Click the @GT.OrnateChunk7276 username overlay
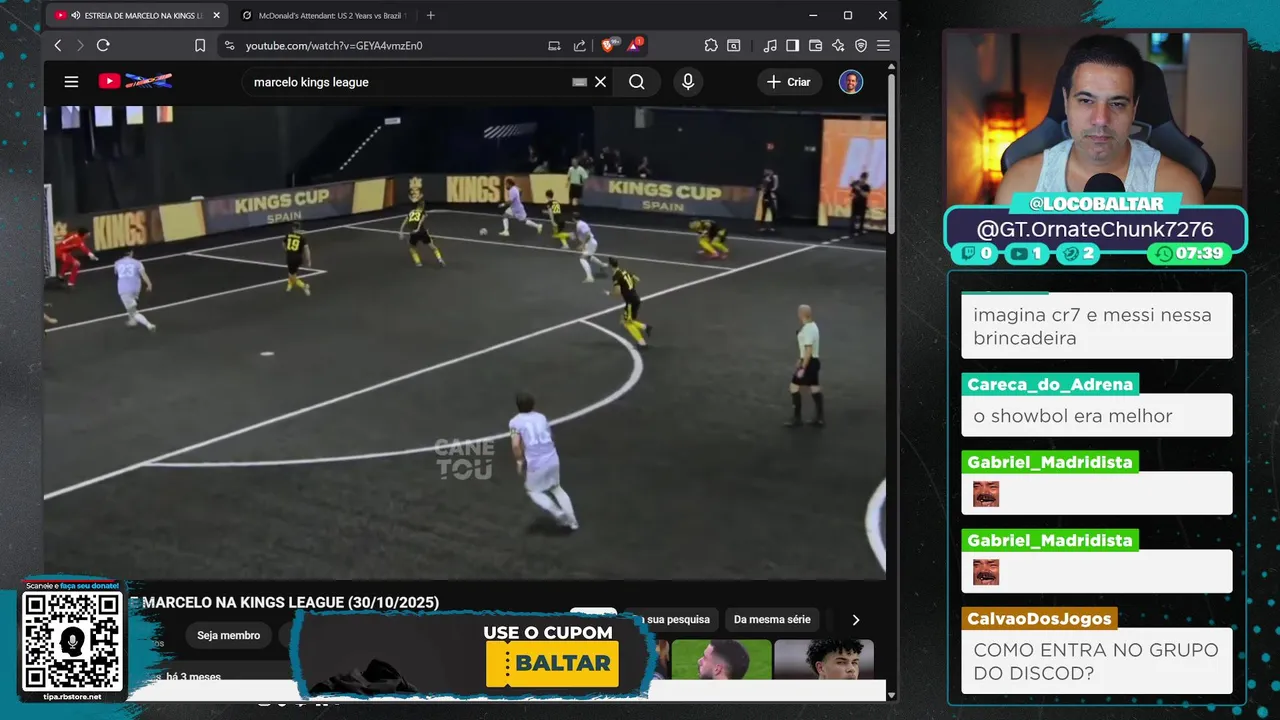The height and width of the screenshot is (720, 1280). click(x=1095, y=230)
